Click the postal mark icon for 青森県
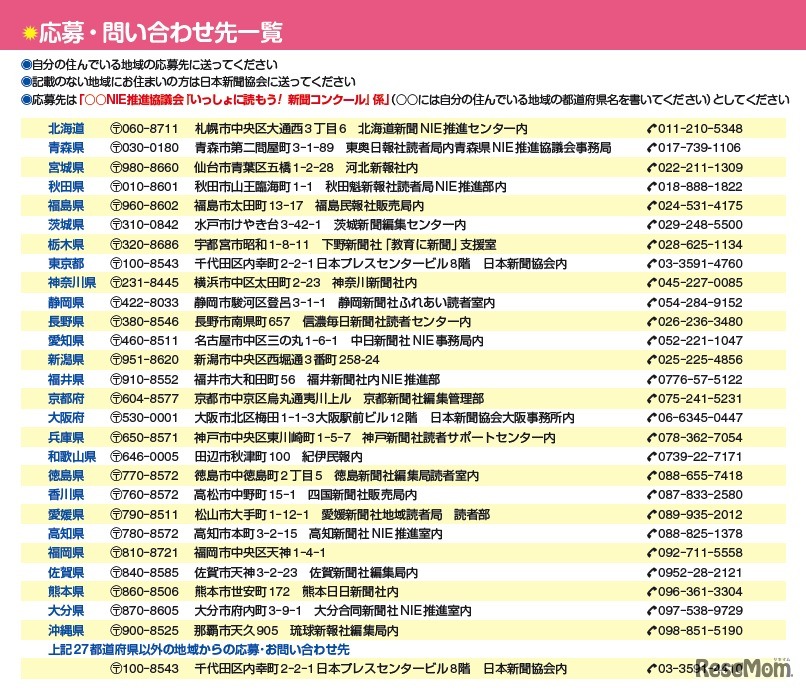This screenshot has width=806, height=691. point(116,147)
